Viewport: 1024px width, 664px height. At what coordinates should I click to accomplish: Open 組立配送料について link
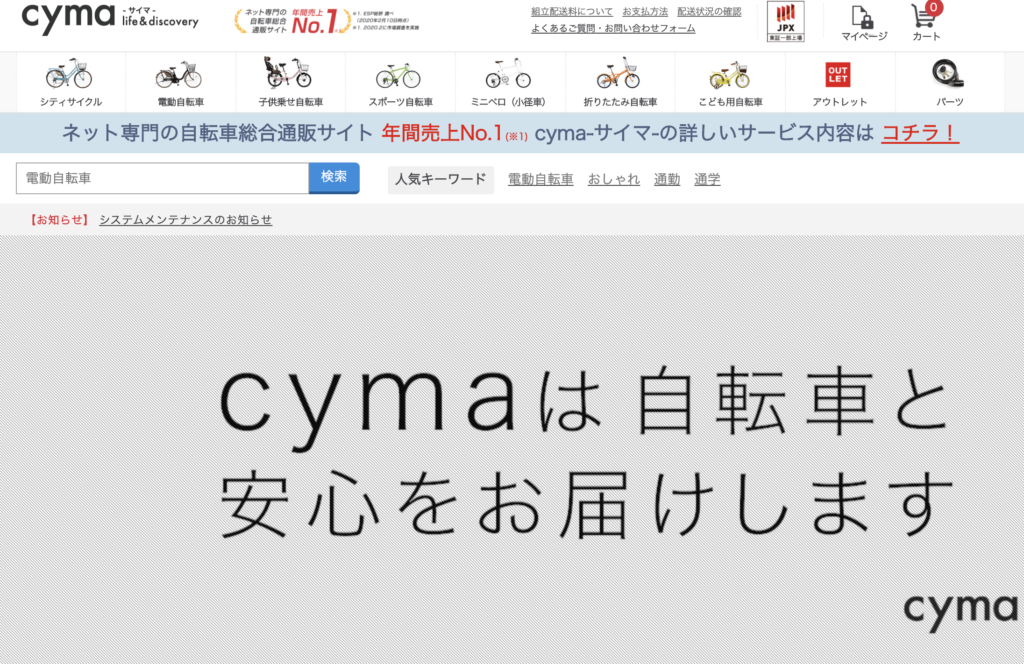571,12
